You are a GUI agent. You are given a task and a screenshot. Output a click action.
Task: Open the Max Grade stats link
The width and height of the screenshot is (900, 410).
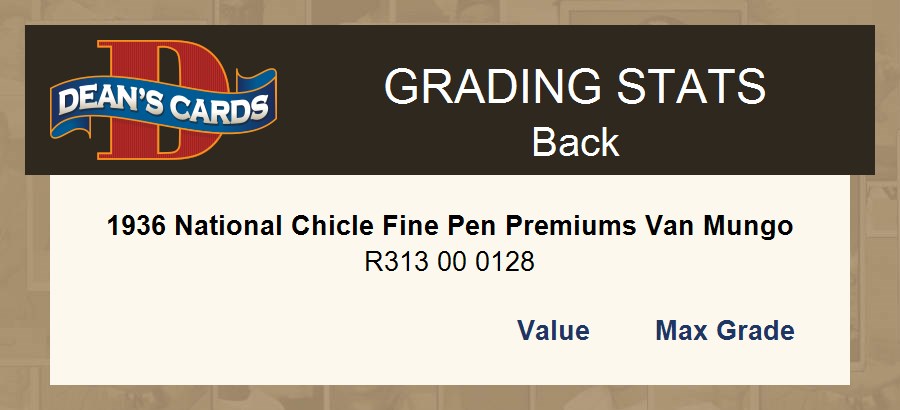click(725, 331)
